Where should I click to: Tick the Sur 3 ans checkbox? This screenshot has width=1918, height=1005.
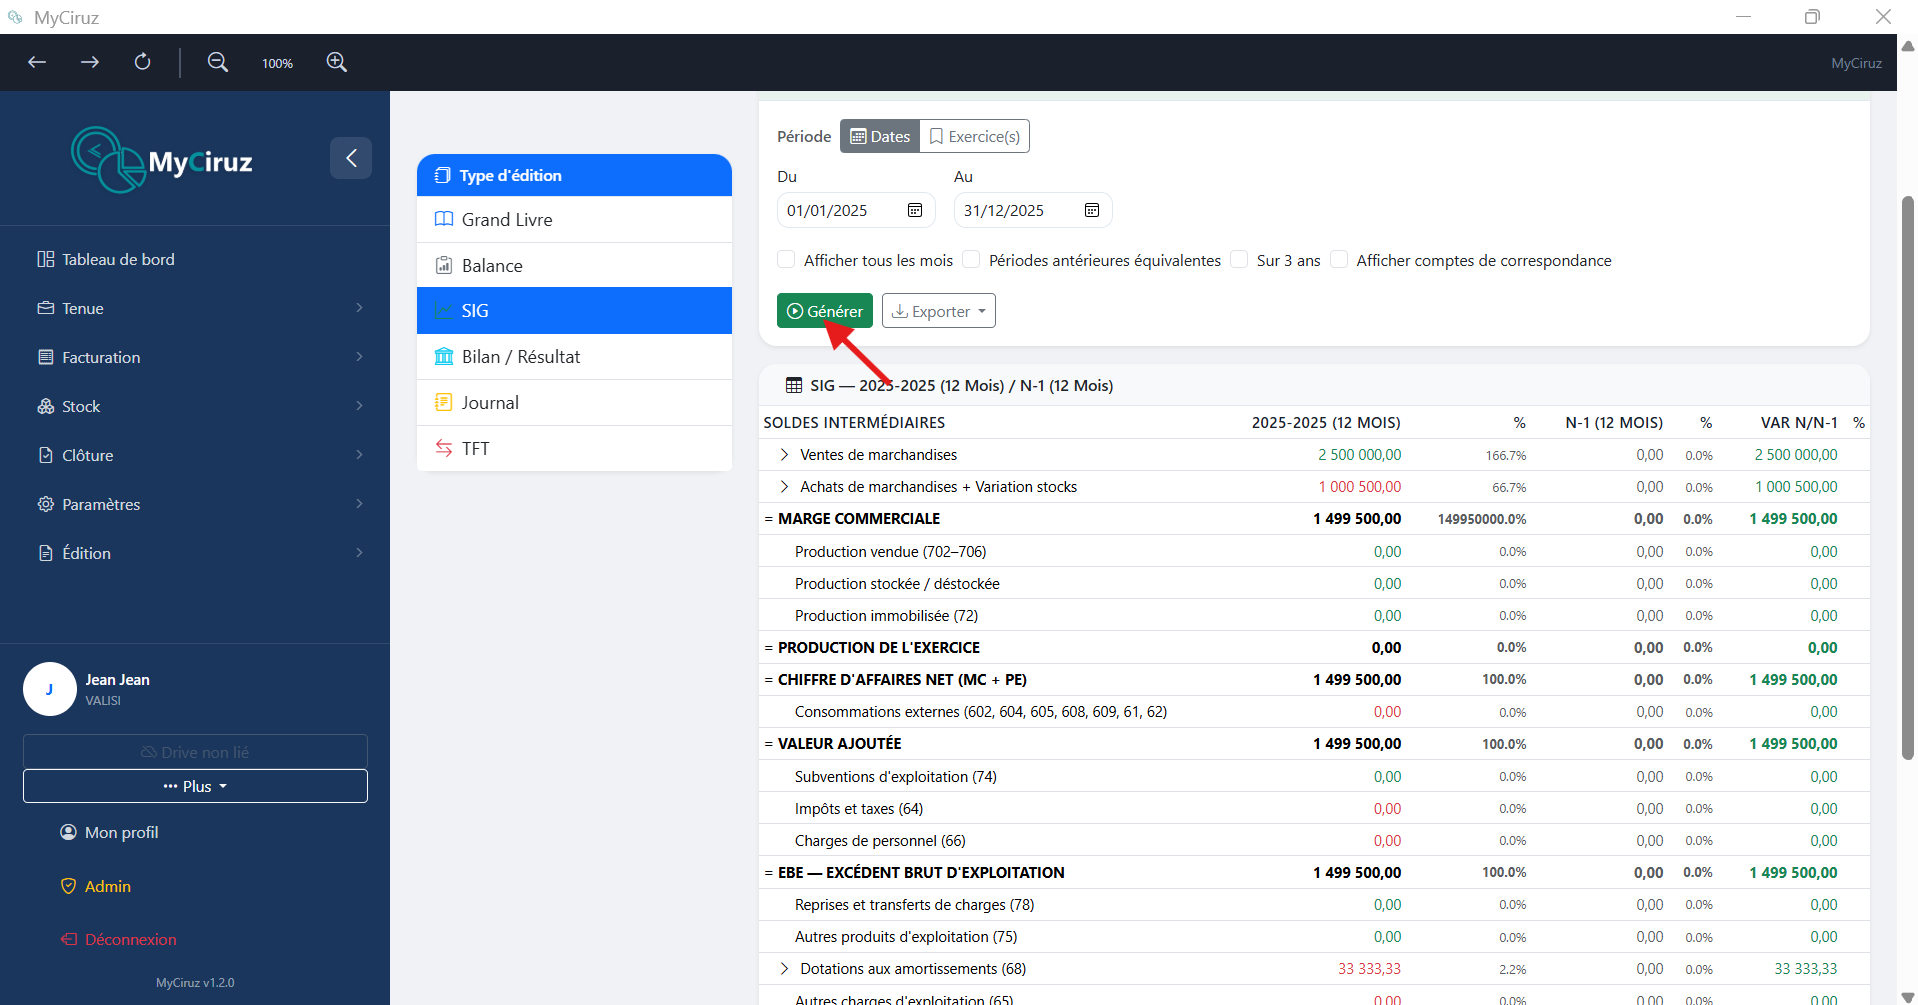click(x=1239, y=260)
